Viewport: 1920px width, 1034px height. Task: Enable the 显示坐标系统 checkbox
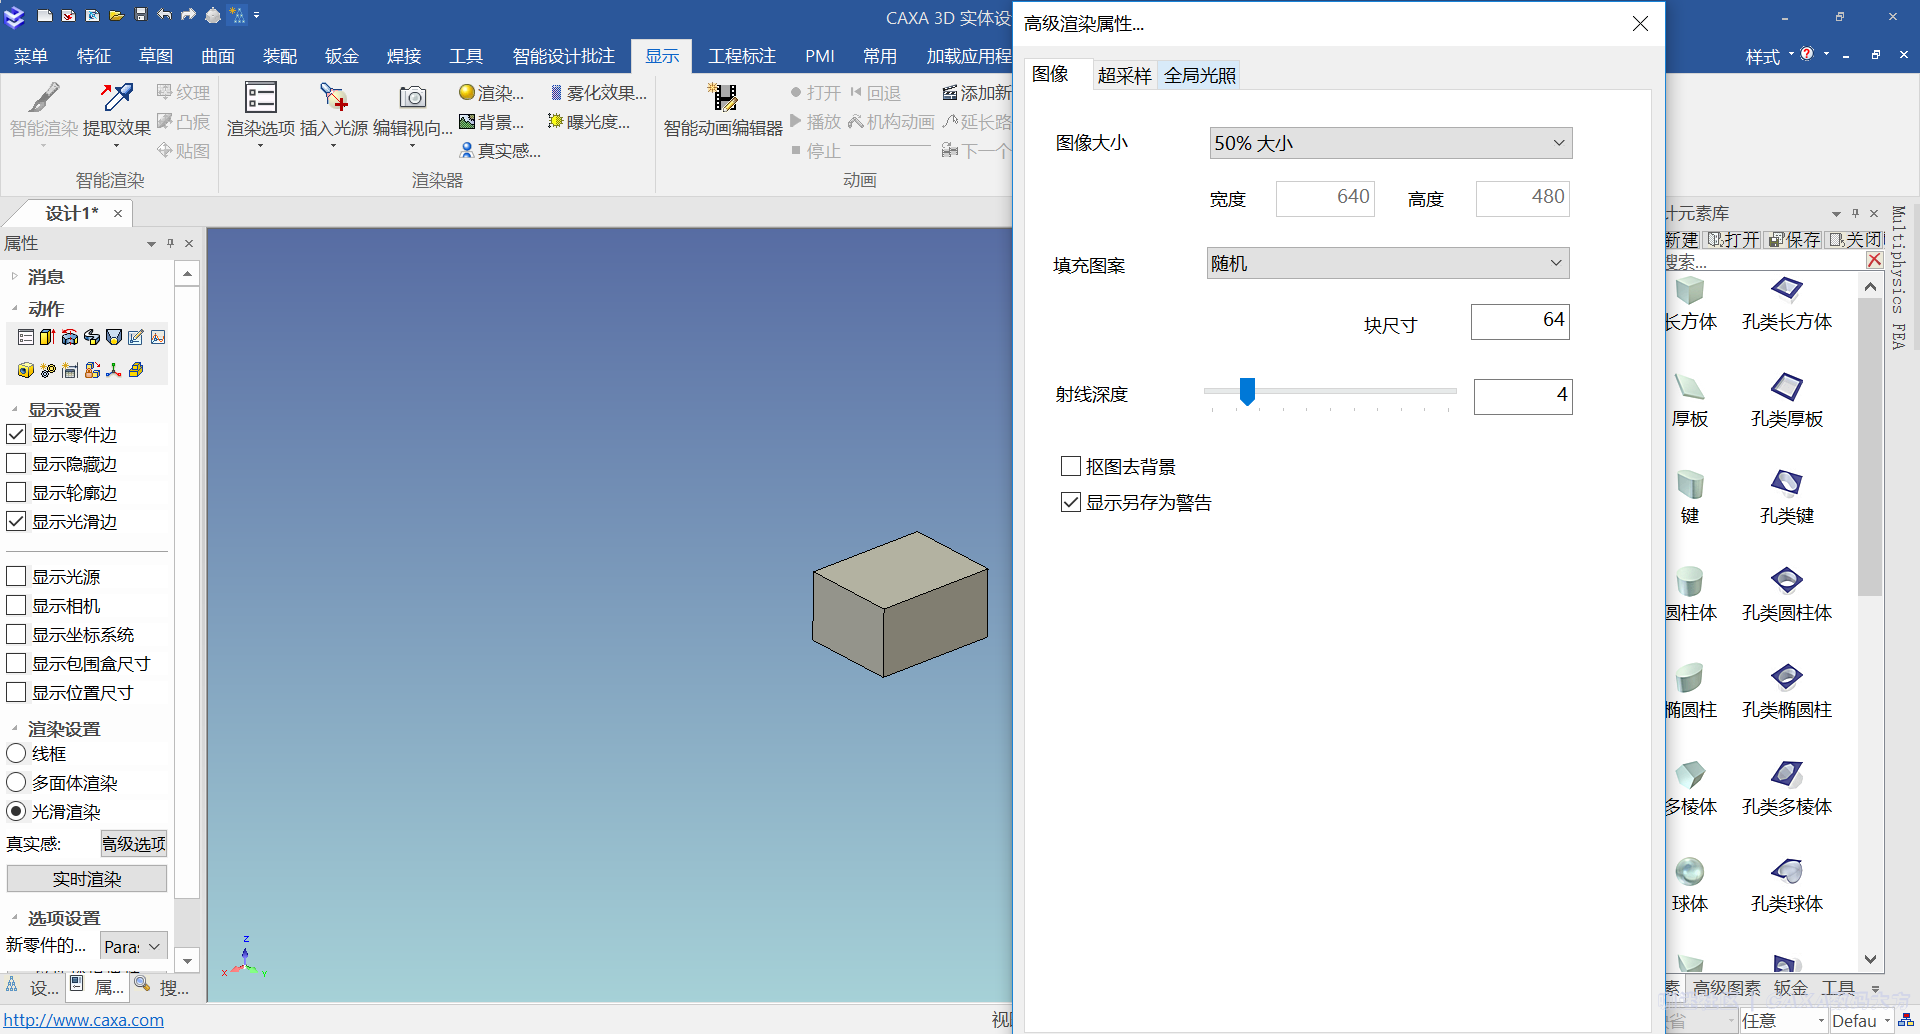coord(16,634)
